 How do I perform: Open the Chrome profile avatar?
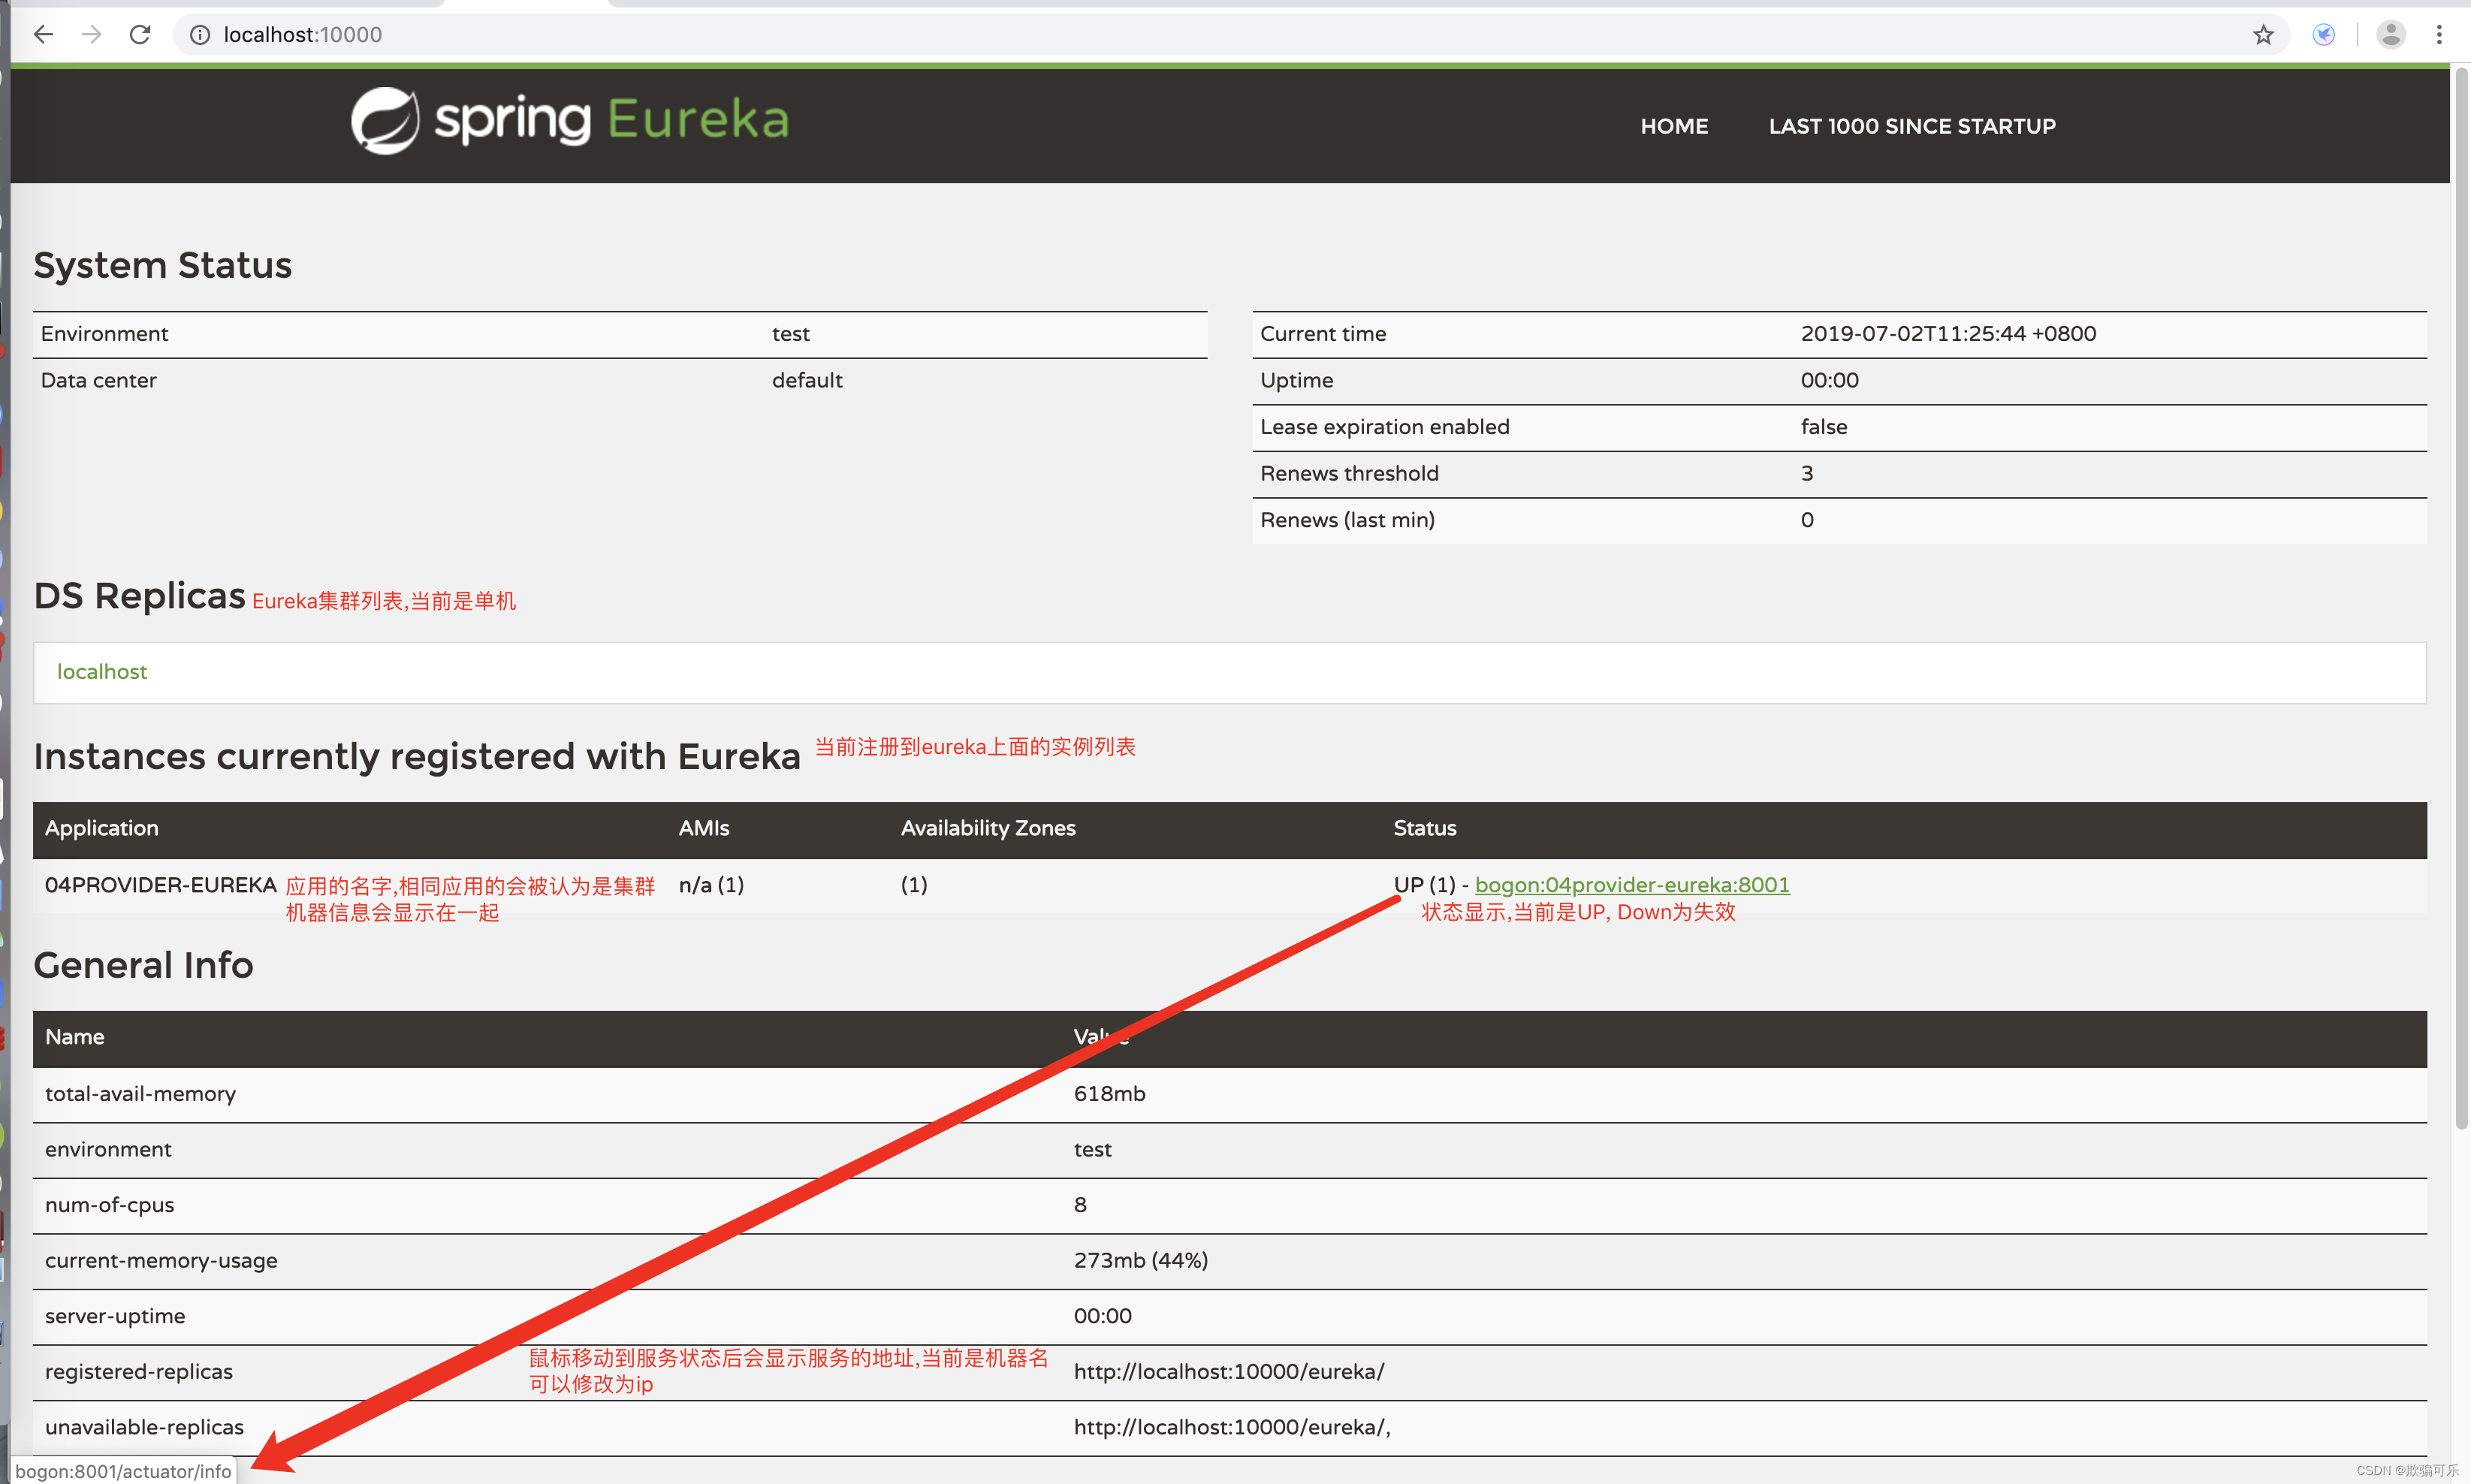click(x=2390, y=35)
